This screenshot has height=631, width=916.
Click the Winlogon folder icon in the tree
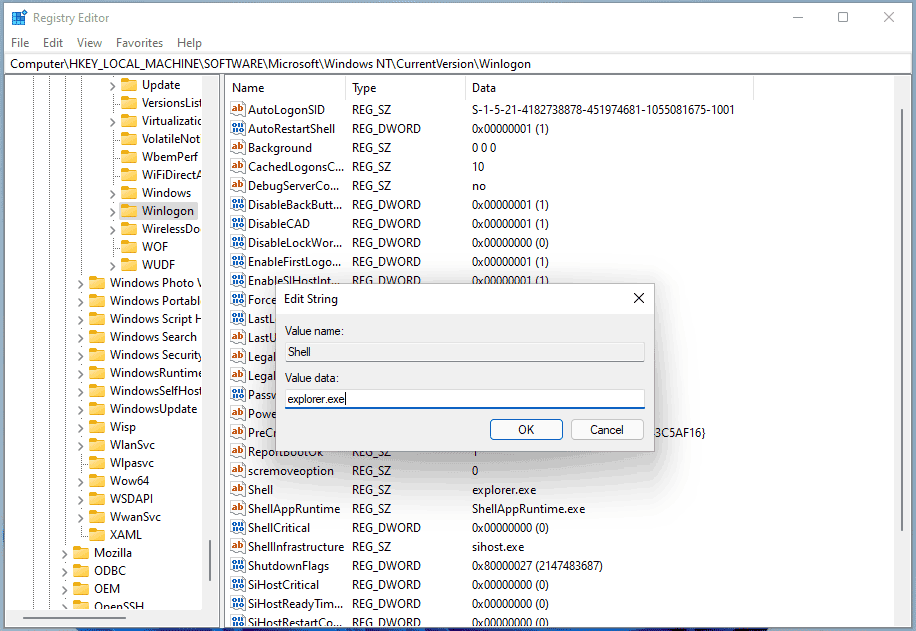click(x=131, y=210)
